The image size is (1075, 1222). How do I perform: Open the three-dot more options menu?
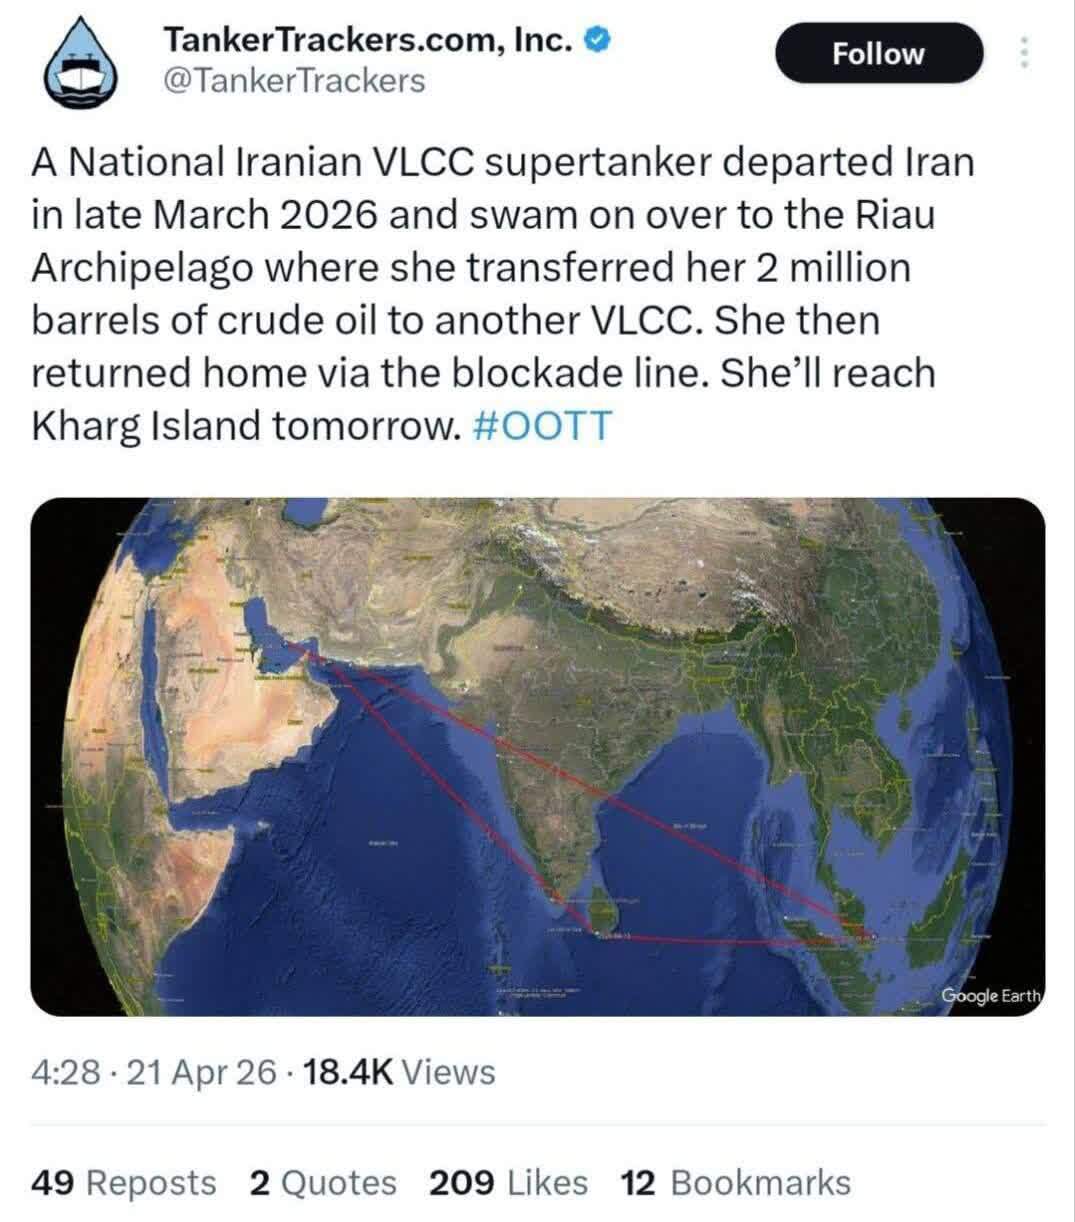pos(1024,53)
